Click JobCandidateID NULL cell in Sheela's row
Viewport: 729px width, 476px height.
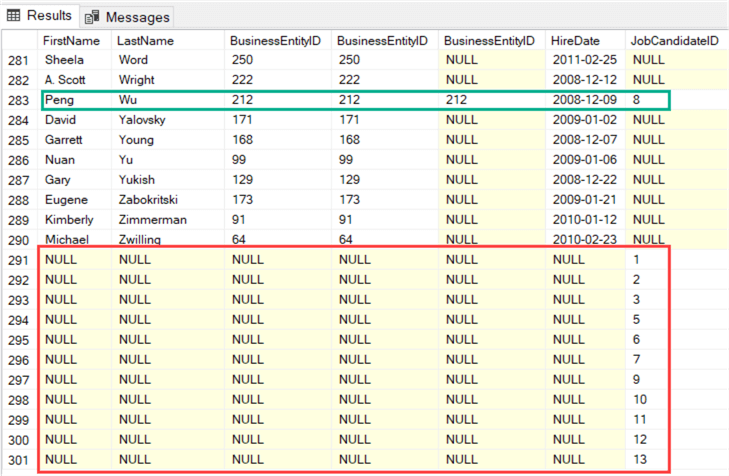point(676,60)
